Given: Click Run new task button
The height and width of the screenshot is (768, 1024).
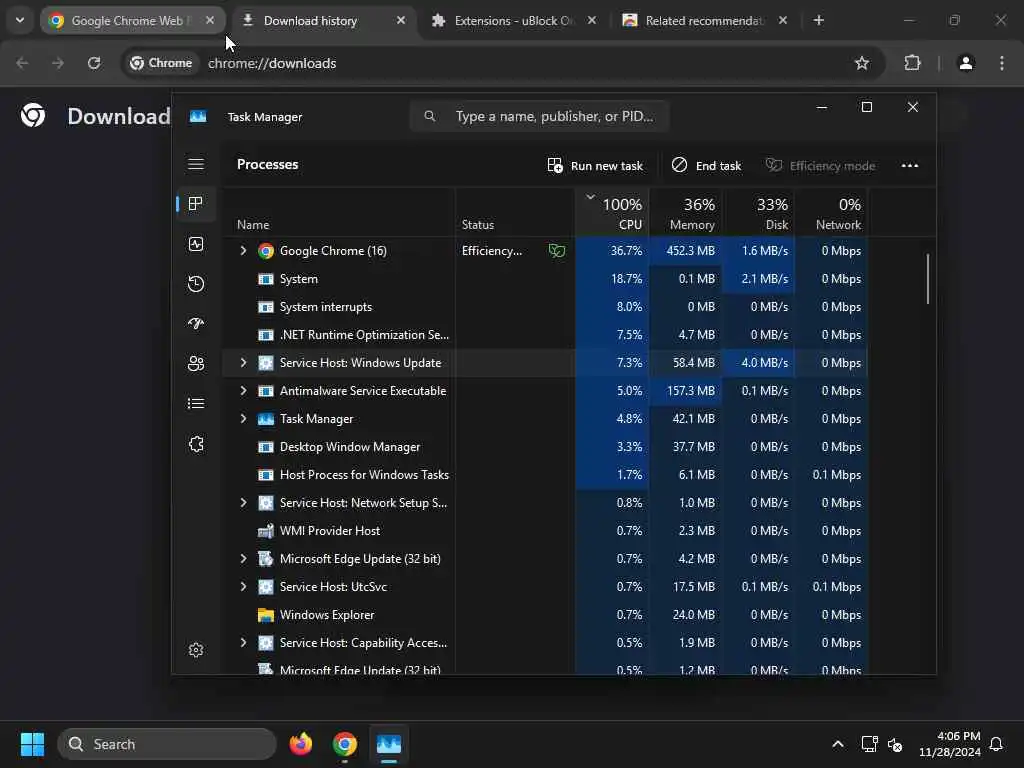Looking at the screenshot, I should [x=595, y=165].
